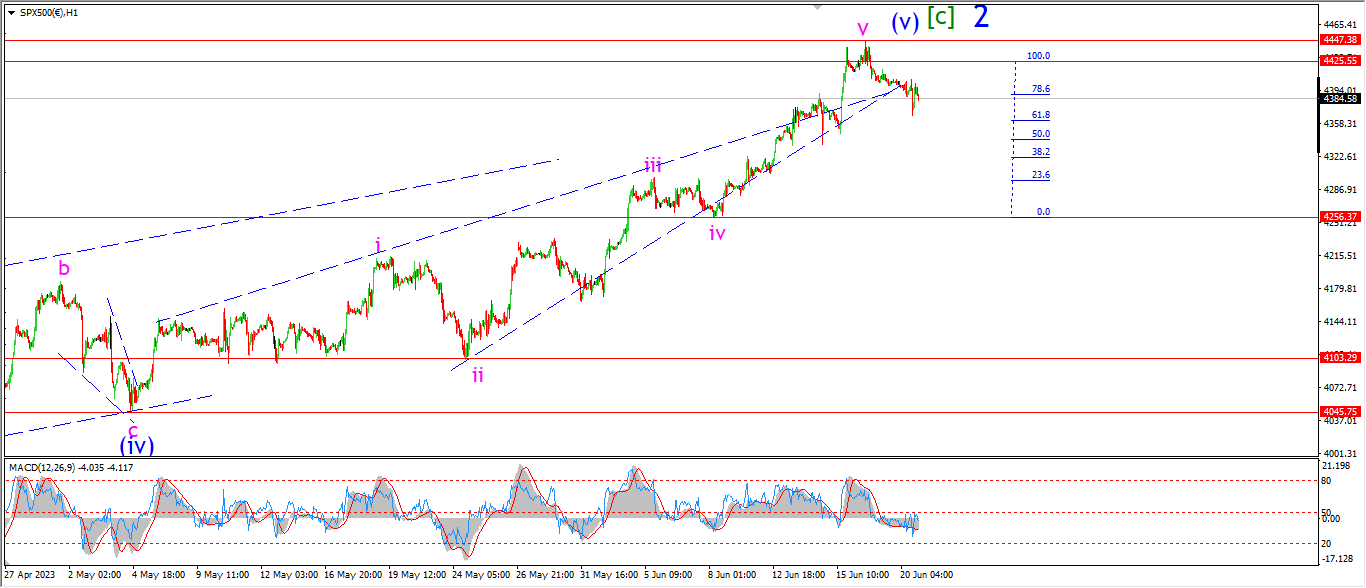1366x588 pixels.
Task: Click the 5 Jun 09:00 time label
Action: click(x=669, y=576)
